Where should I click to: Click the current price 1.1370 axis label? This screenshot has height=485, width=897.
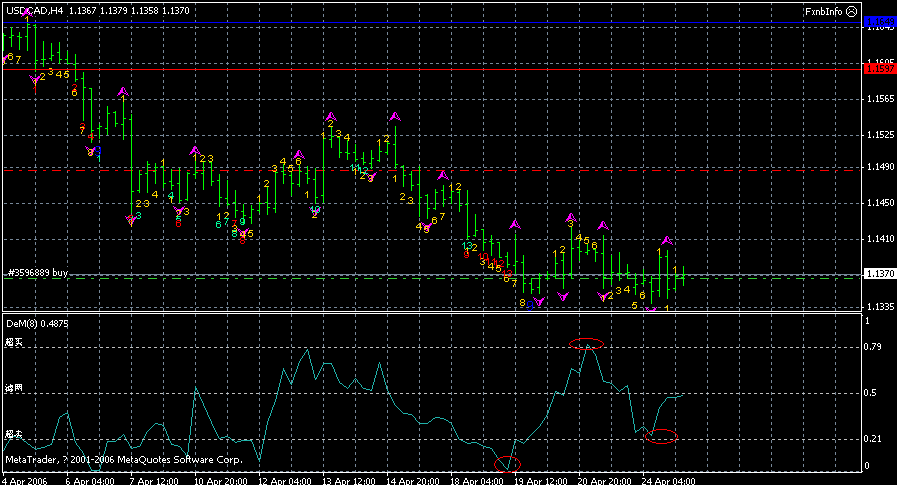point(879,274)
